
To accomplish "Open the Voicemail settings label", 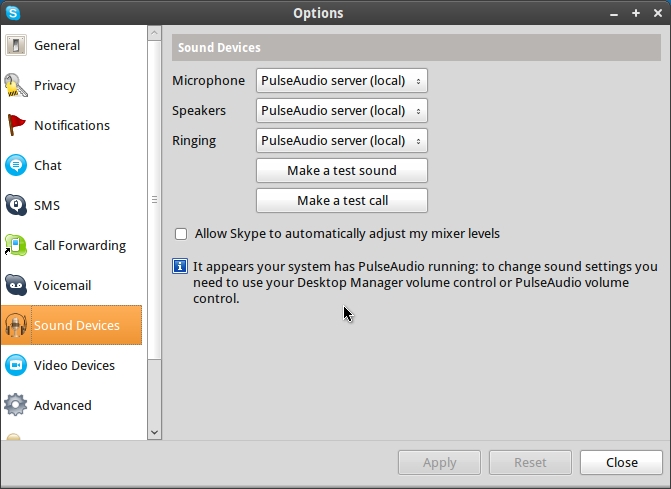I will point(62,285).
